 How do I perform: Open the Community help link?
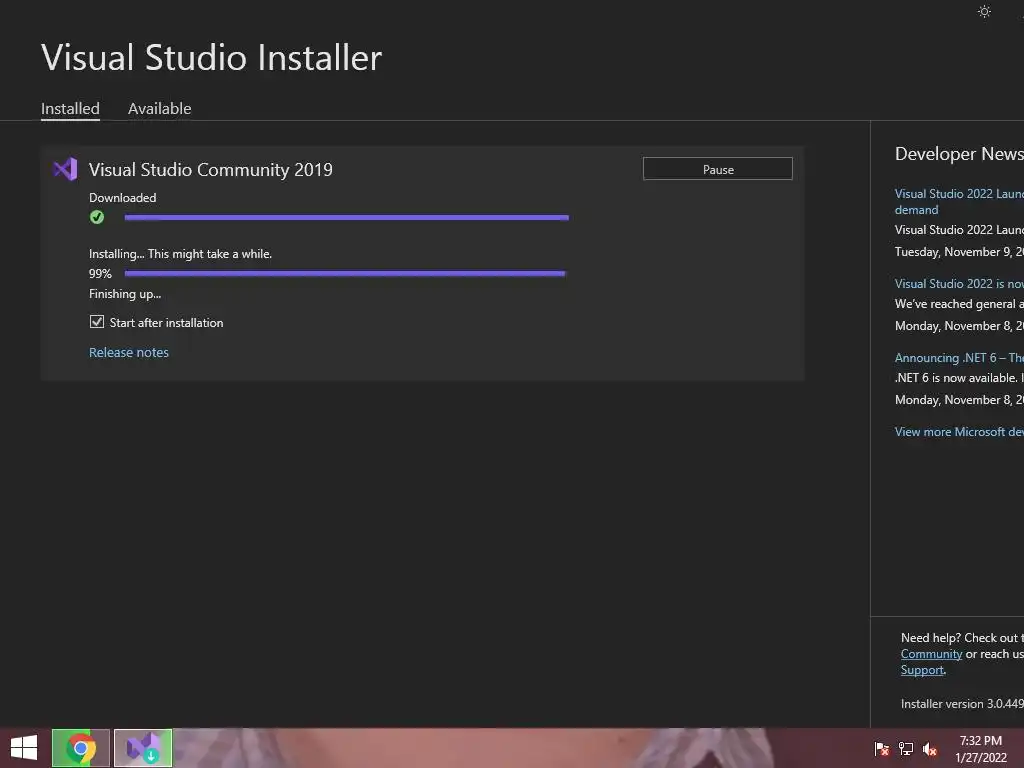931,654
